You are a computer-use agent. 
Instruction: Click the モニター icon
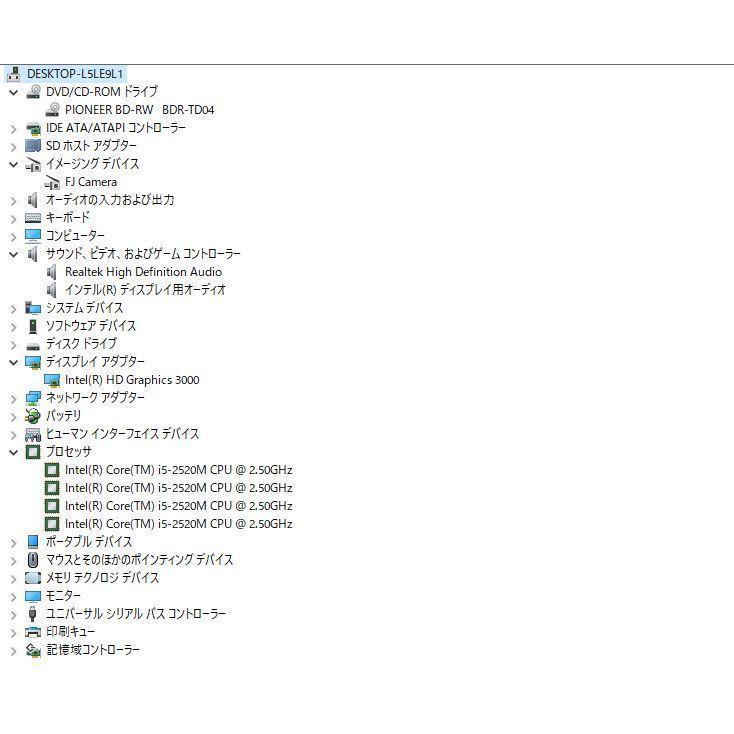(33, 596)
